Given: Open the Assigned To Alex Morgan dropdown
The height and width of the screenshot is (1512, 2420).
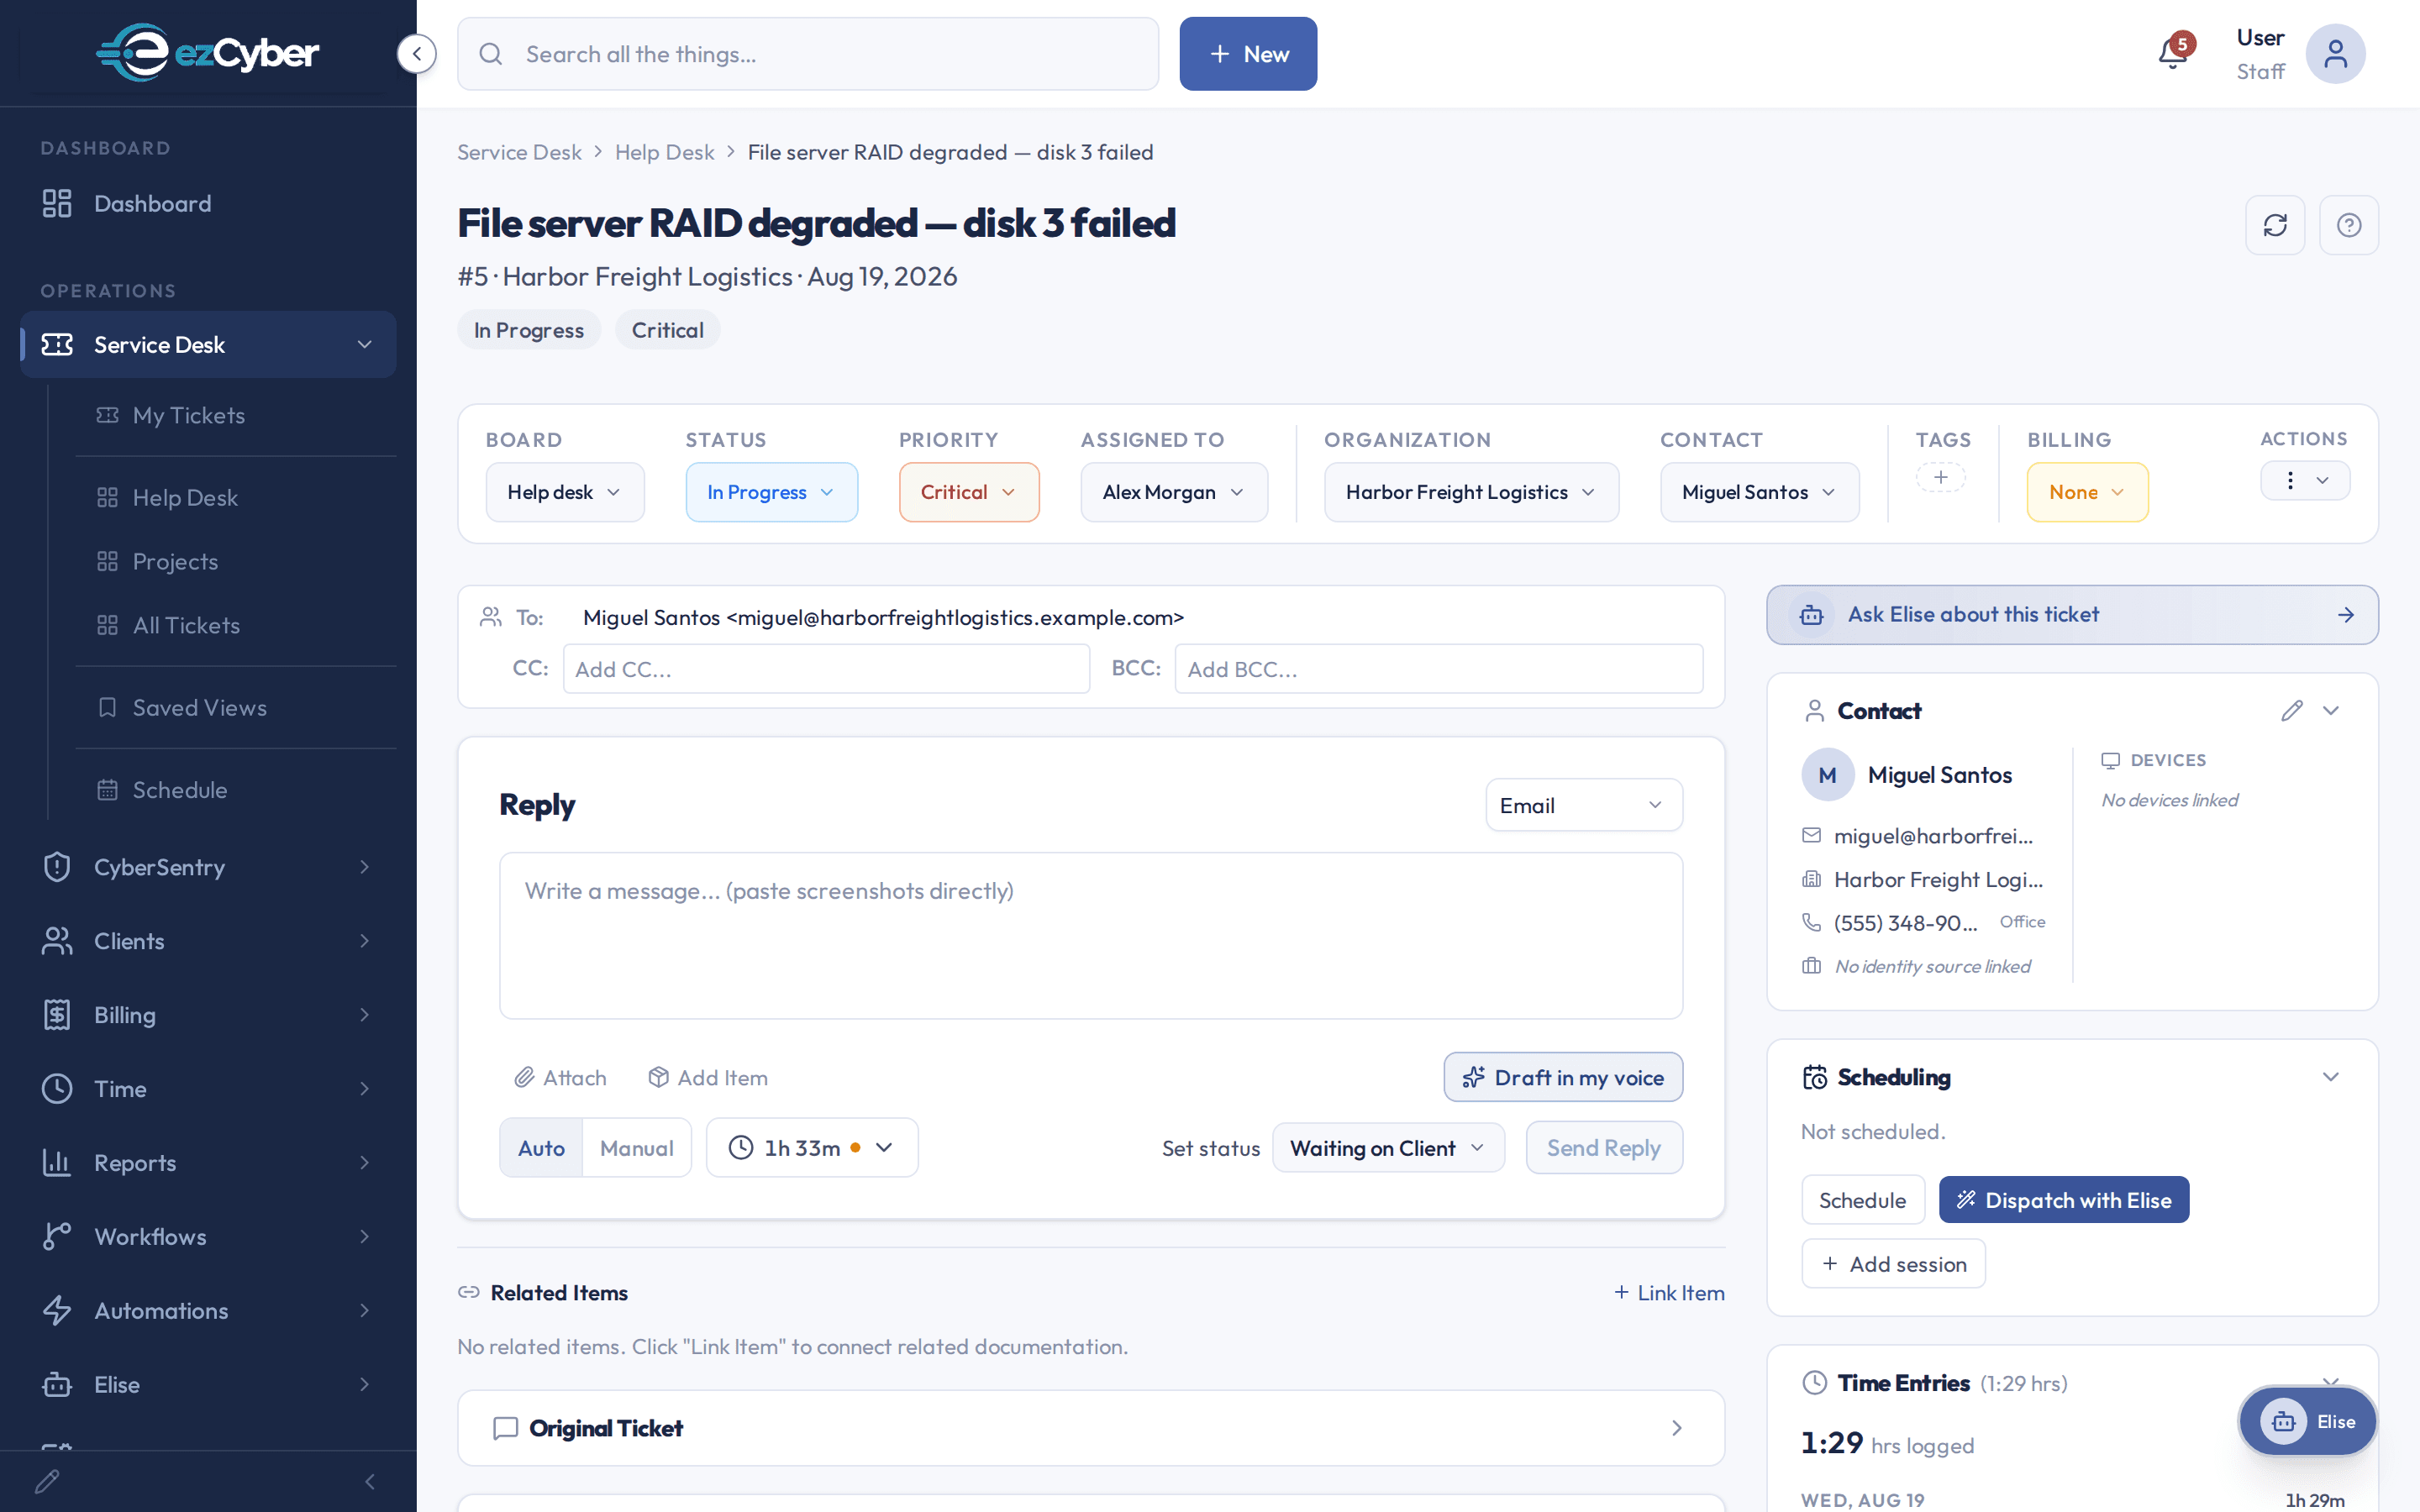Looking at the screenshot, I should 1174,492.
